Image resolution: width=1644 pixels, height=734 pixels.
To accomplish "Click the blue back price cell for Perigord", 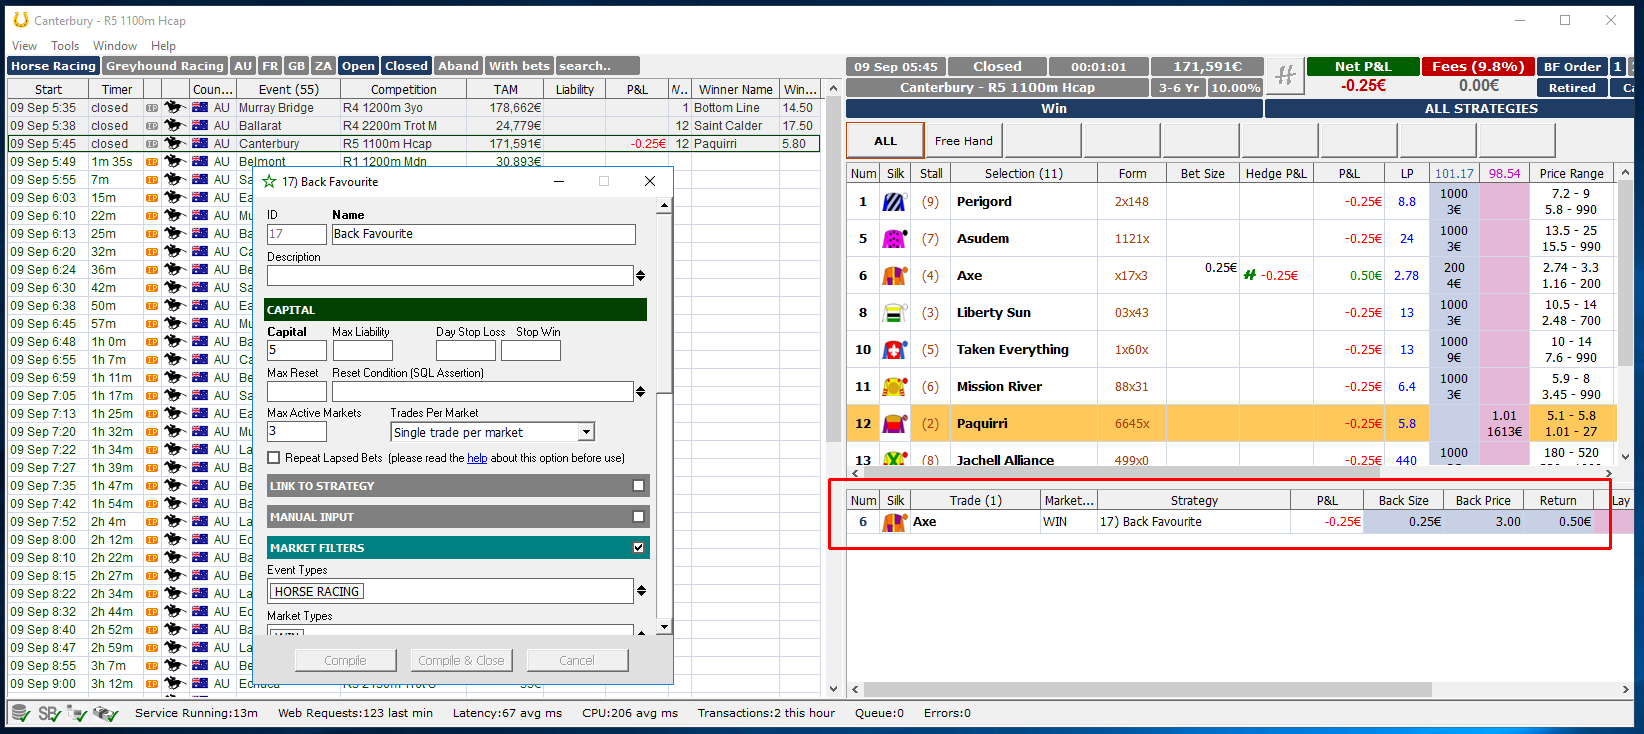I will [1454, 202].
